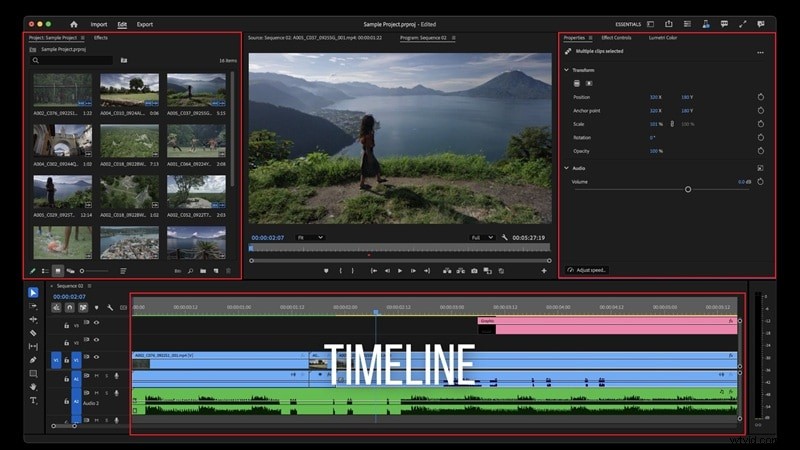Toggle Linked Selection in timeline

click(83, 308)
